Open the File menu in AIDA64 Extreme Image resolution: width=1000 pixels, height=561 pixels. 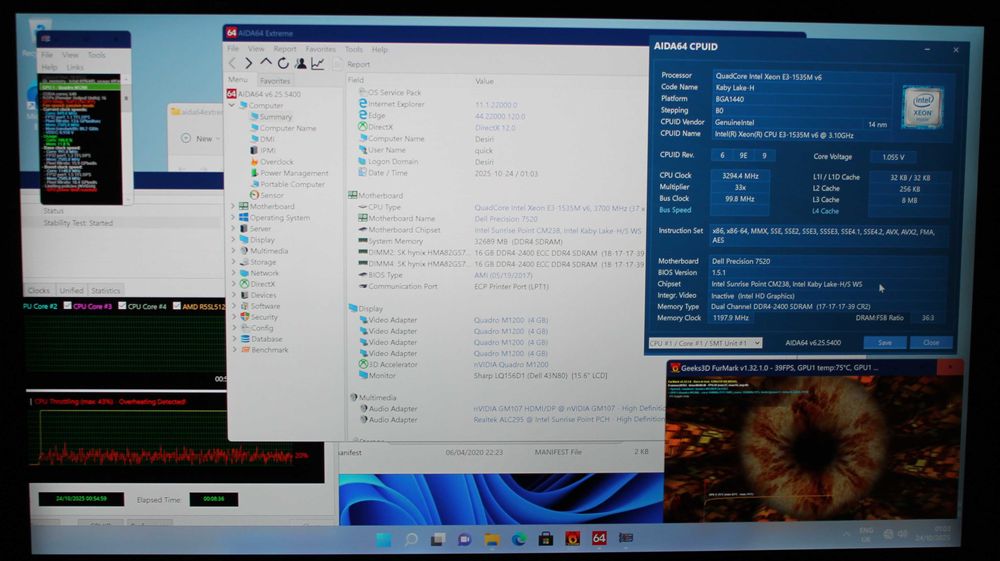pos(233,49)
